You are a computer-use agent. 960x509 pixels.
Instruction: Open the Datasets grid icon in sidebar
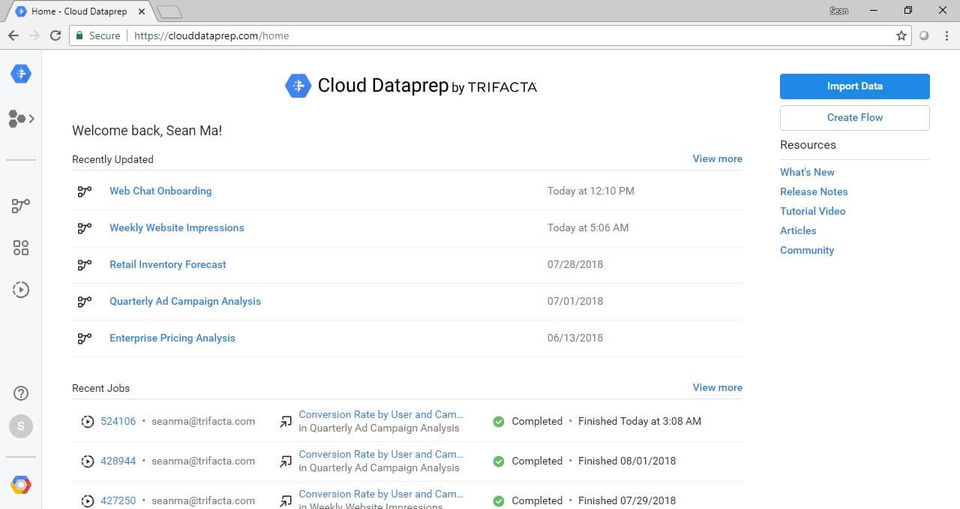click(x=21, y=247)
